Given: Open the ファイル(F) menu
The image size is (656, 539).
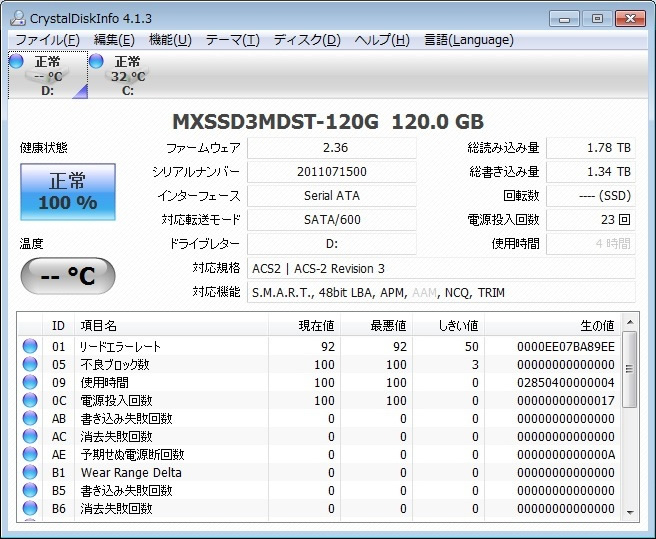Looking at the screenshot, I should tap(47, 40).
